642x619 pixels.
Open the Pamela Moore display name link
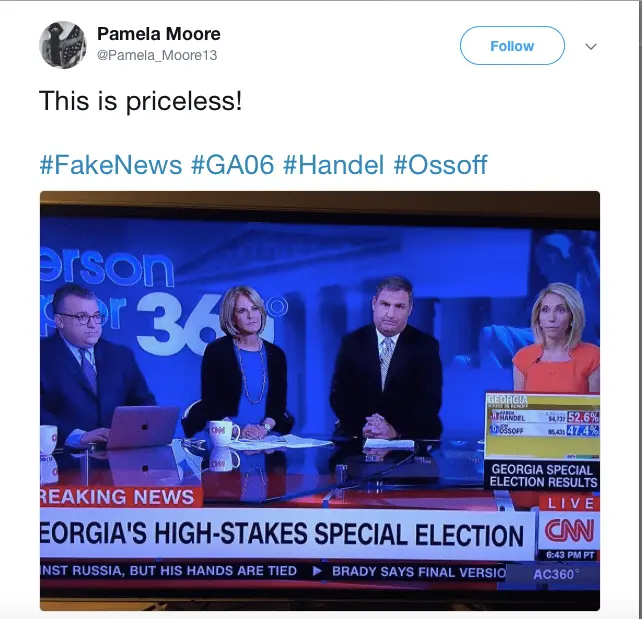coord(158,34)
